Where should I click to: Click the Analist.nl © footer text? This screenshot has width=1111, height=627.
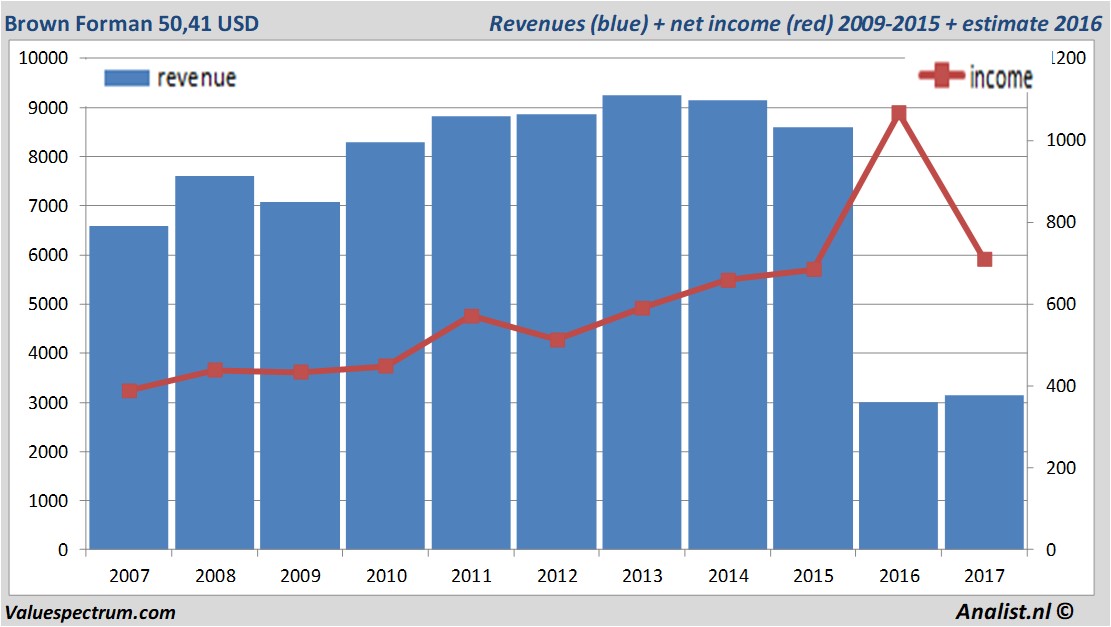[x=1014, y=611]
